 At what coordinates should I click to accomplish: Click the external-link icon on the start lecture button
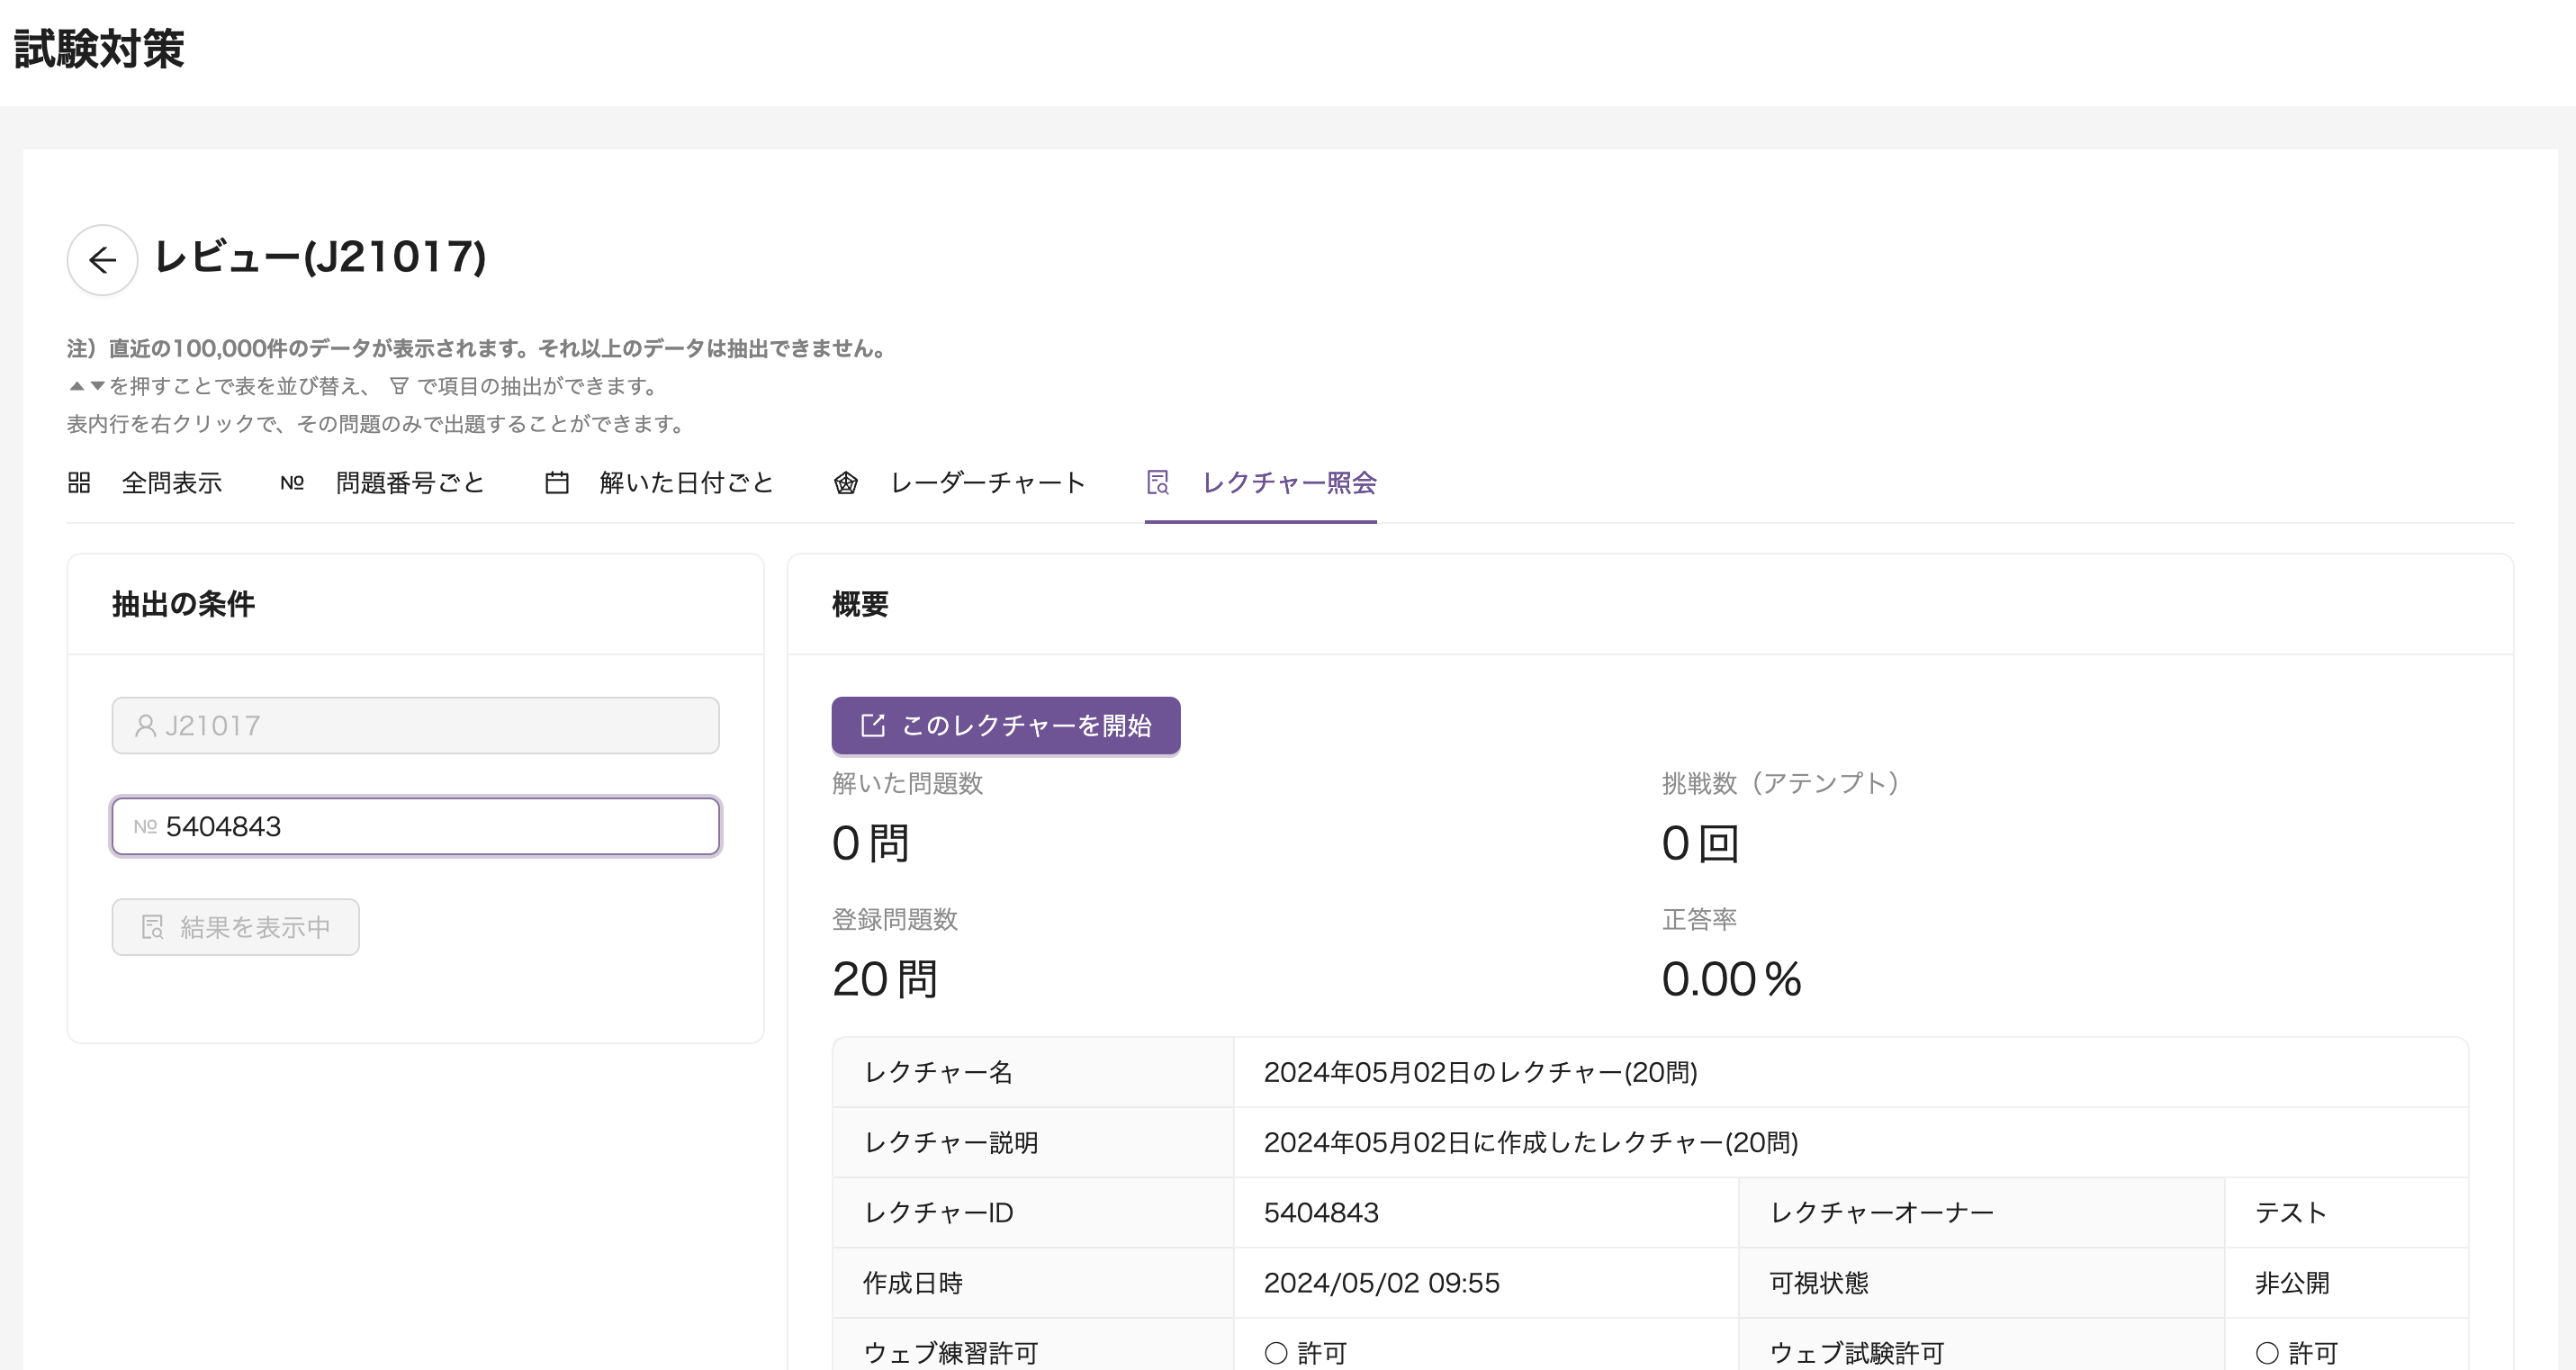(x=872, y=726)
